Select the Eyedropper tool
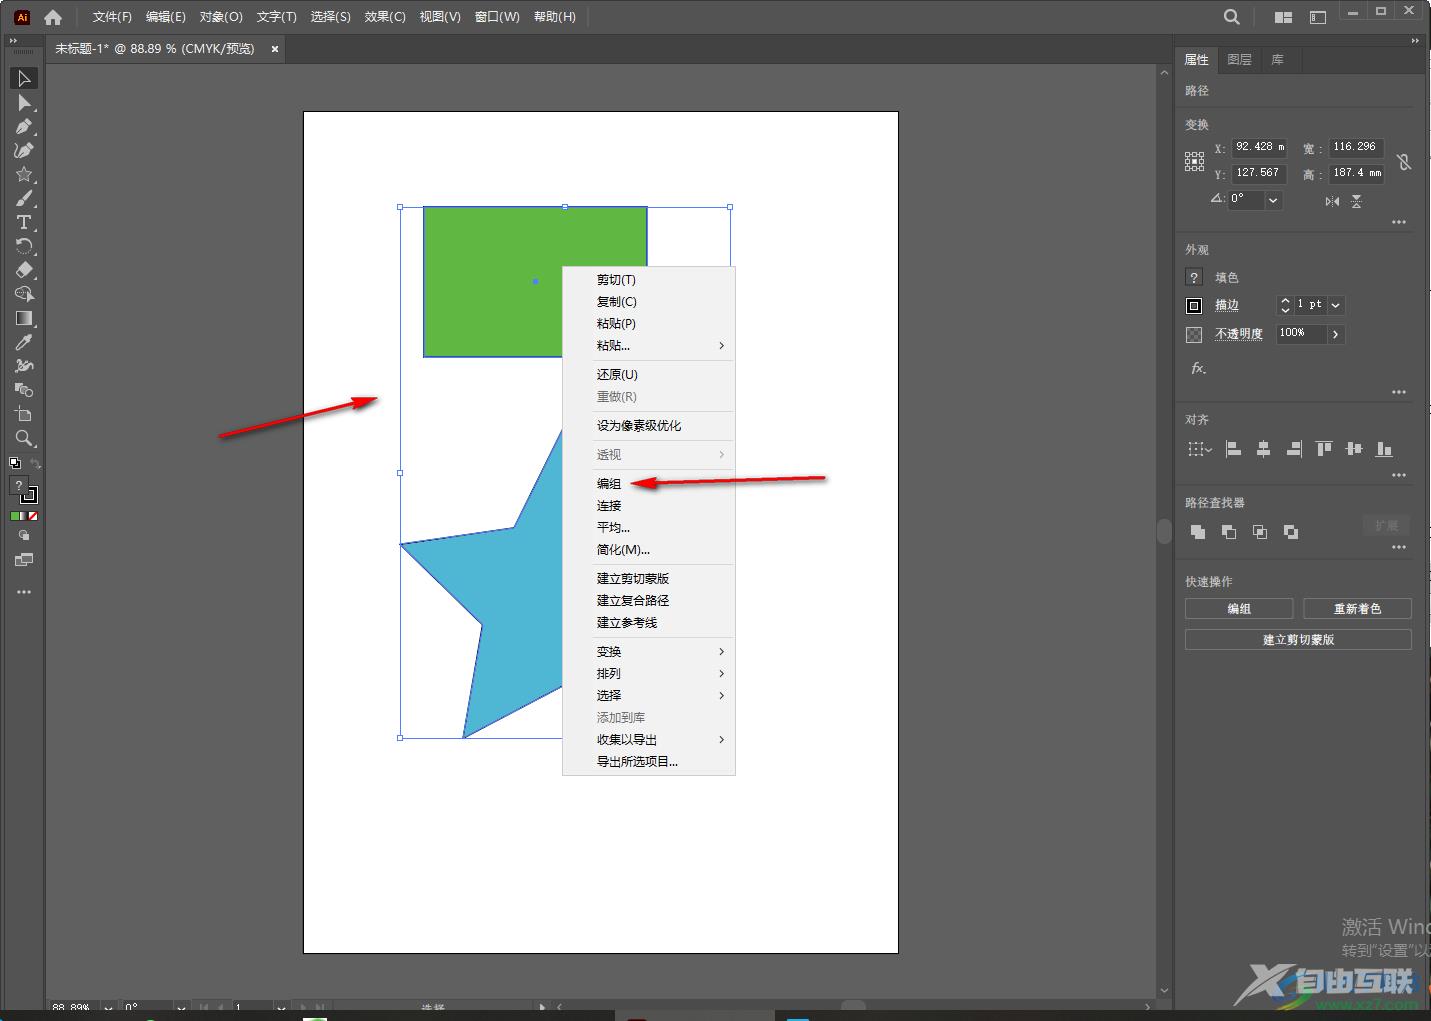 24,342
